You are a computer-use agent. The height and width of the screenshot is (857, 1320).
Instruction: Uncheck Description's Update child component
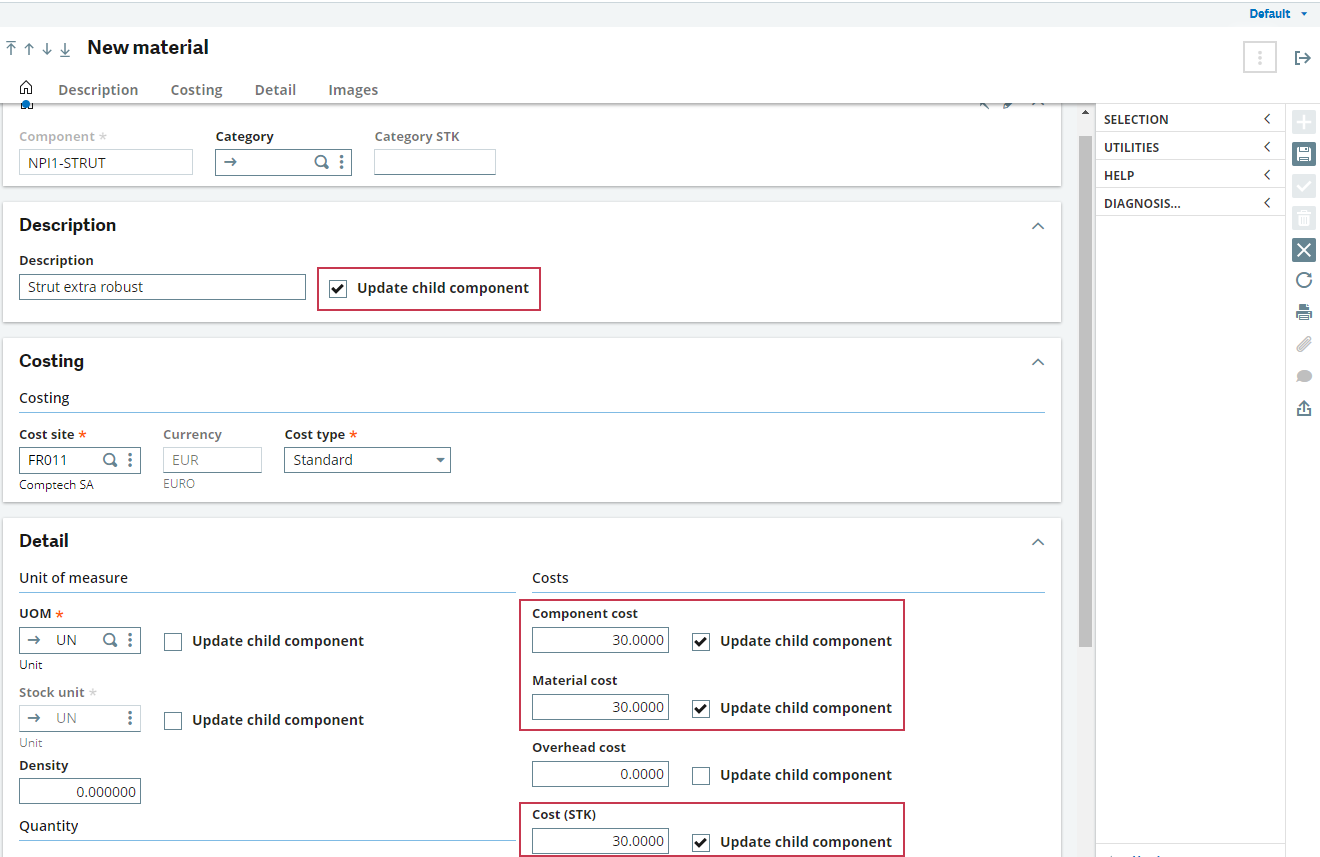coord(339,289)
